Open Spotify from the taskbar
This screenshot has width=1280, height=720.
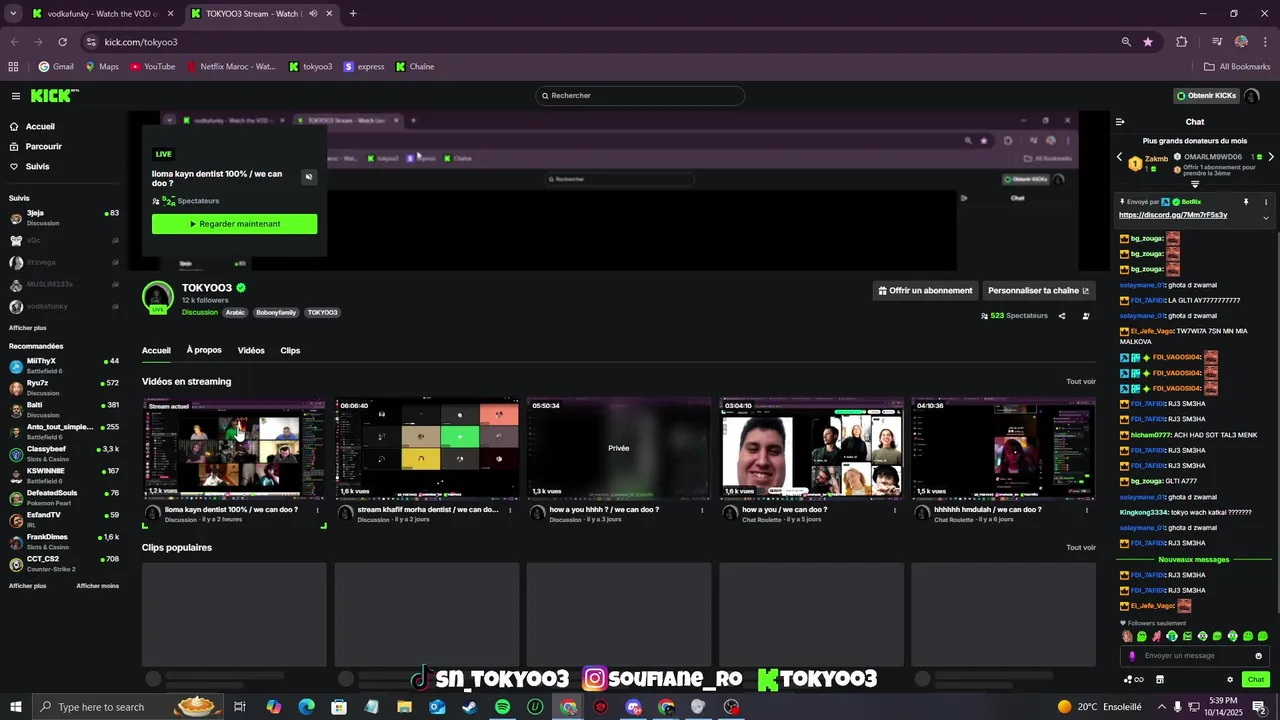pos(502,707)
